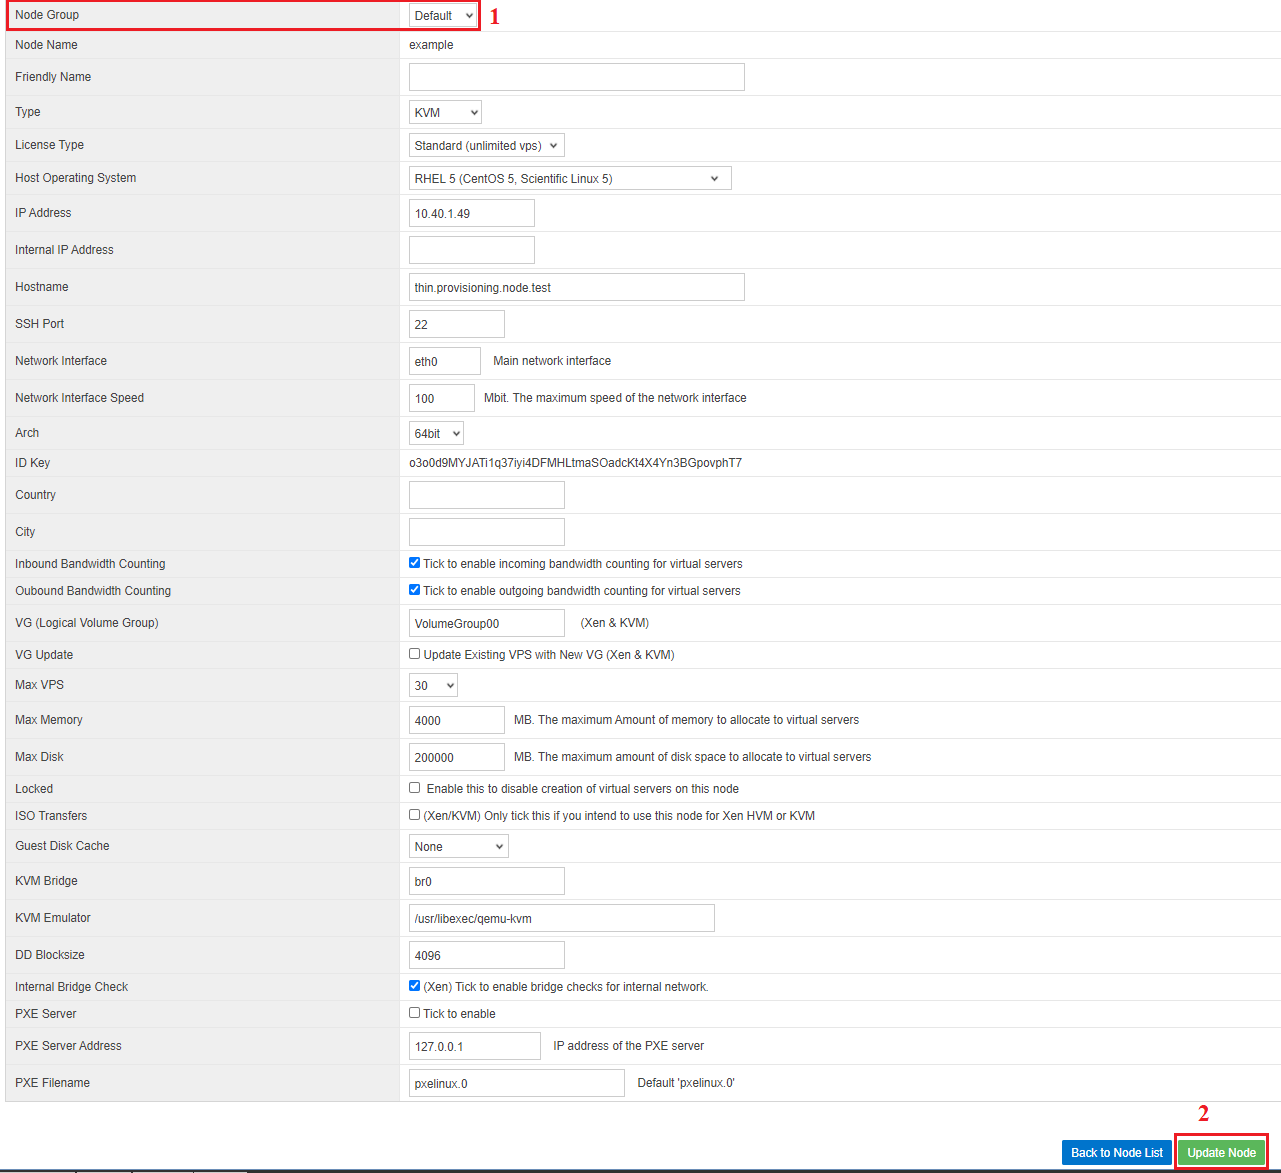Viewport: 1281px width, 1173px height.
Task: Edit the KVM Bridge field
Action: [487, 881]
